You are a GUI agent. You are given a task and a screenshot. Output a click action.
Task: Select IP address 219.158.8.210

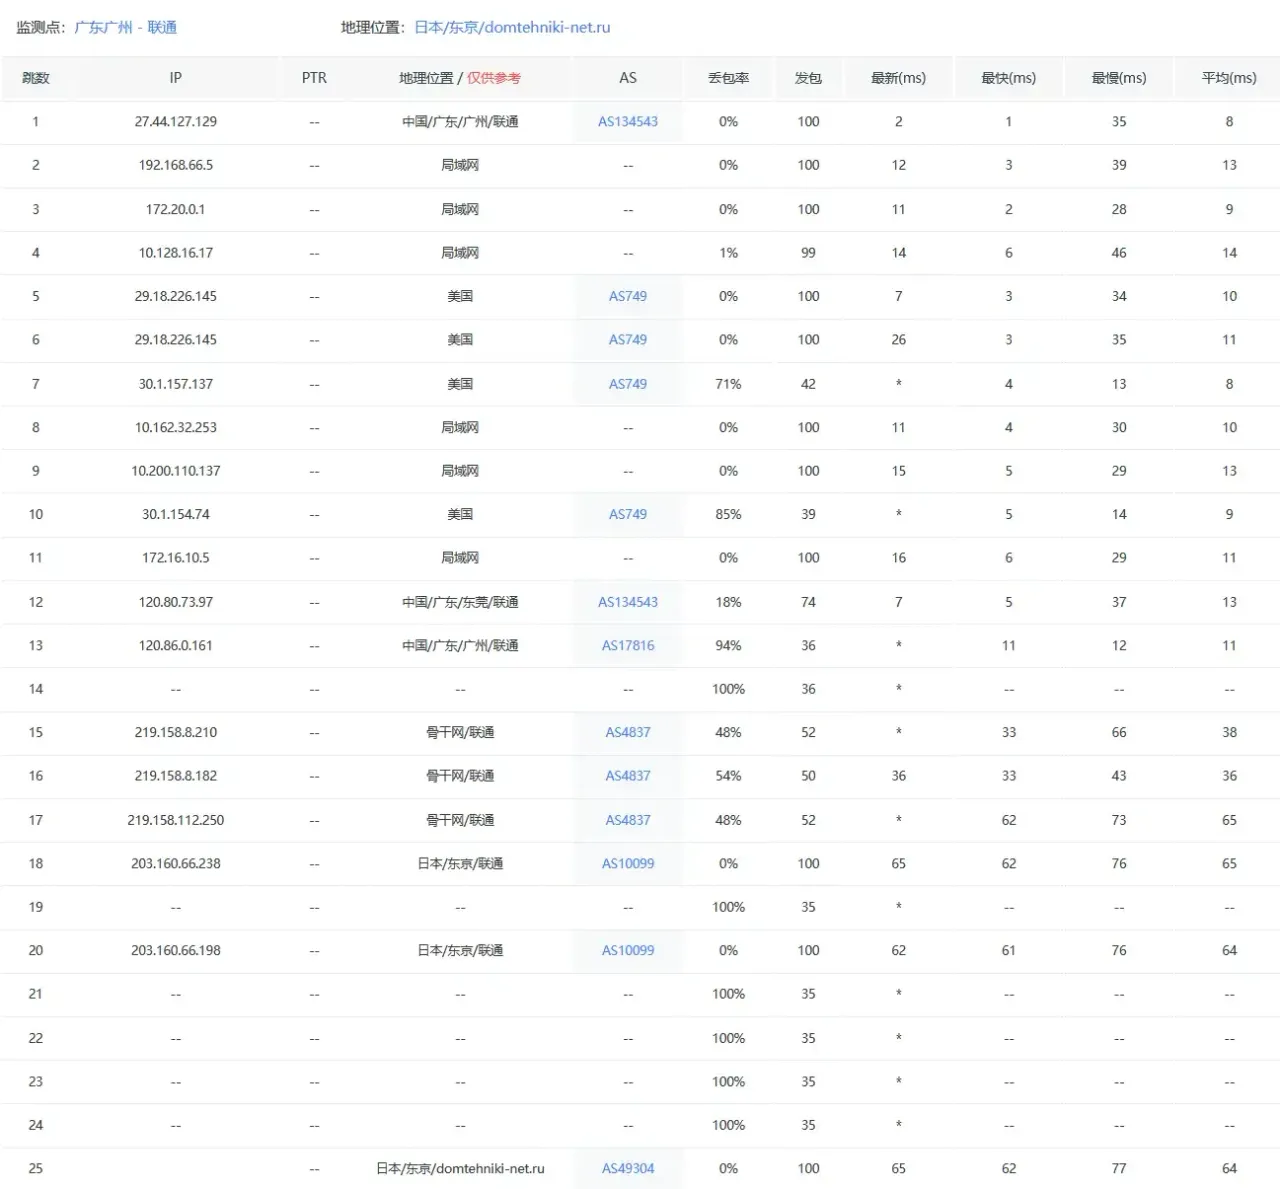point(176,732)
